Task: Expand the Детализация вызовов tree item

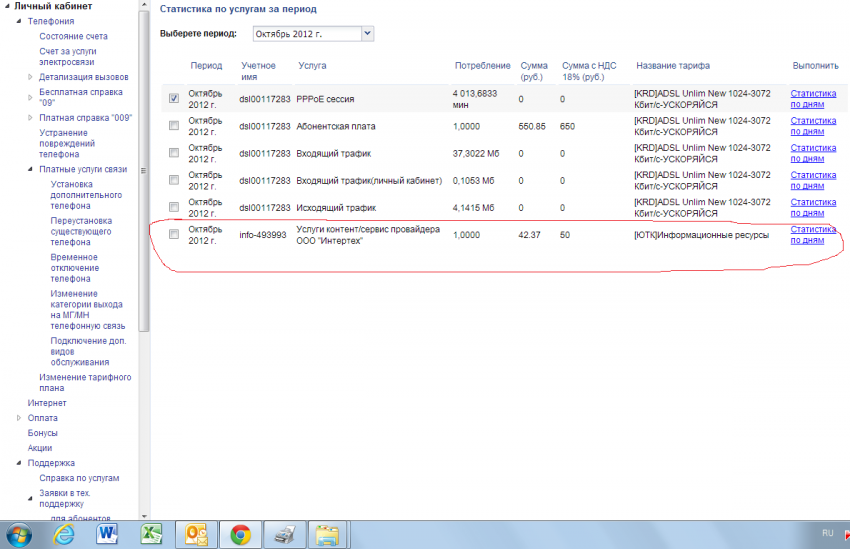Action: click(31, 77)
